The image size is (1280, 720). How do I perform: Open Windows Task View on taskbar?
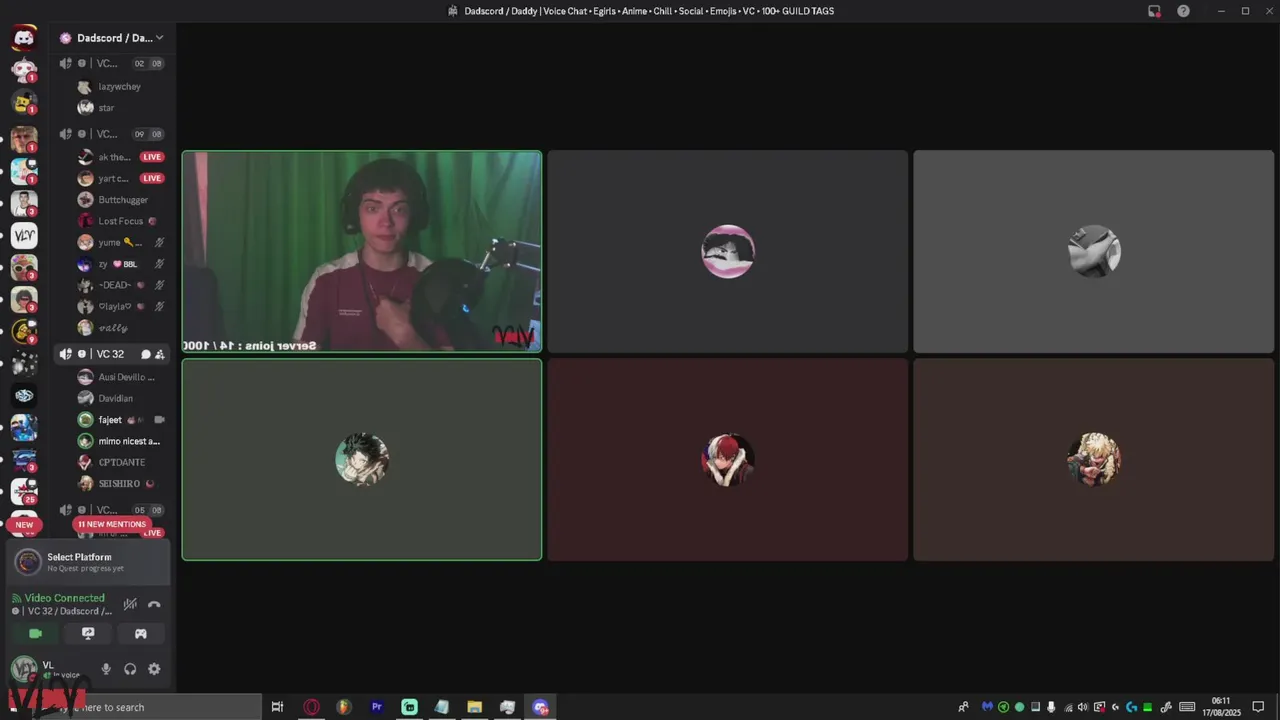[278, 707]
